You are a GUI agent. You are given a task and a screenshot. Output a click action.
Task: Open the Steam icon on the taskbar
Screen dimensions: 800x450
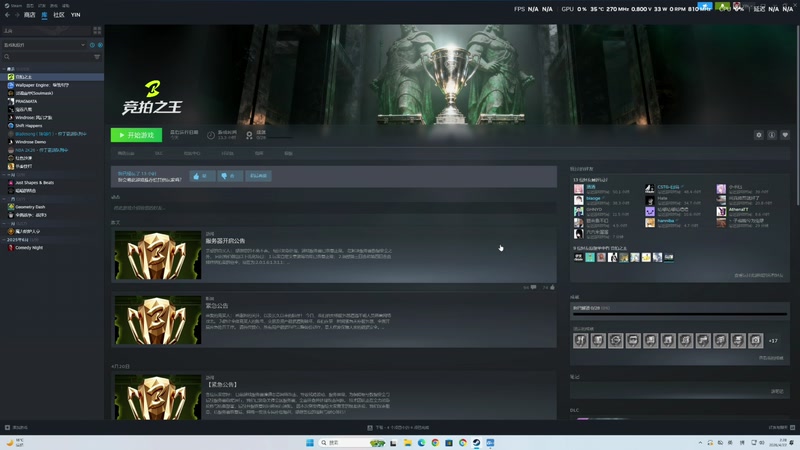(x=476, y=442)
